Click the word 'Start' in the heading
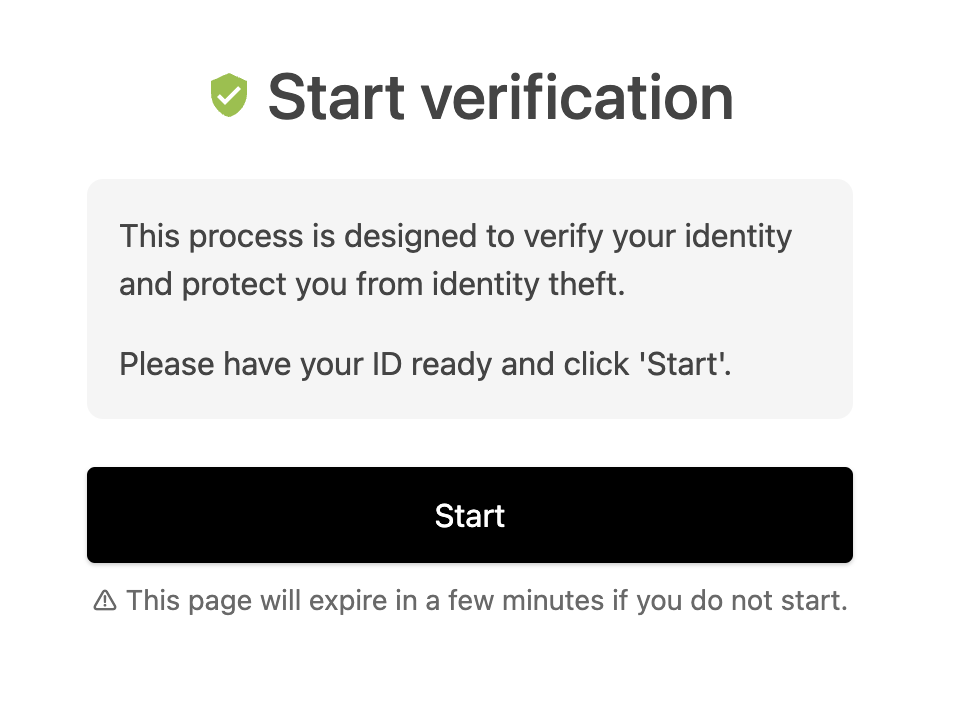 coord(336,97)
